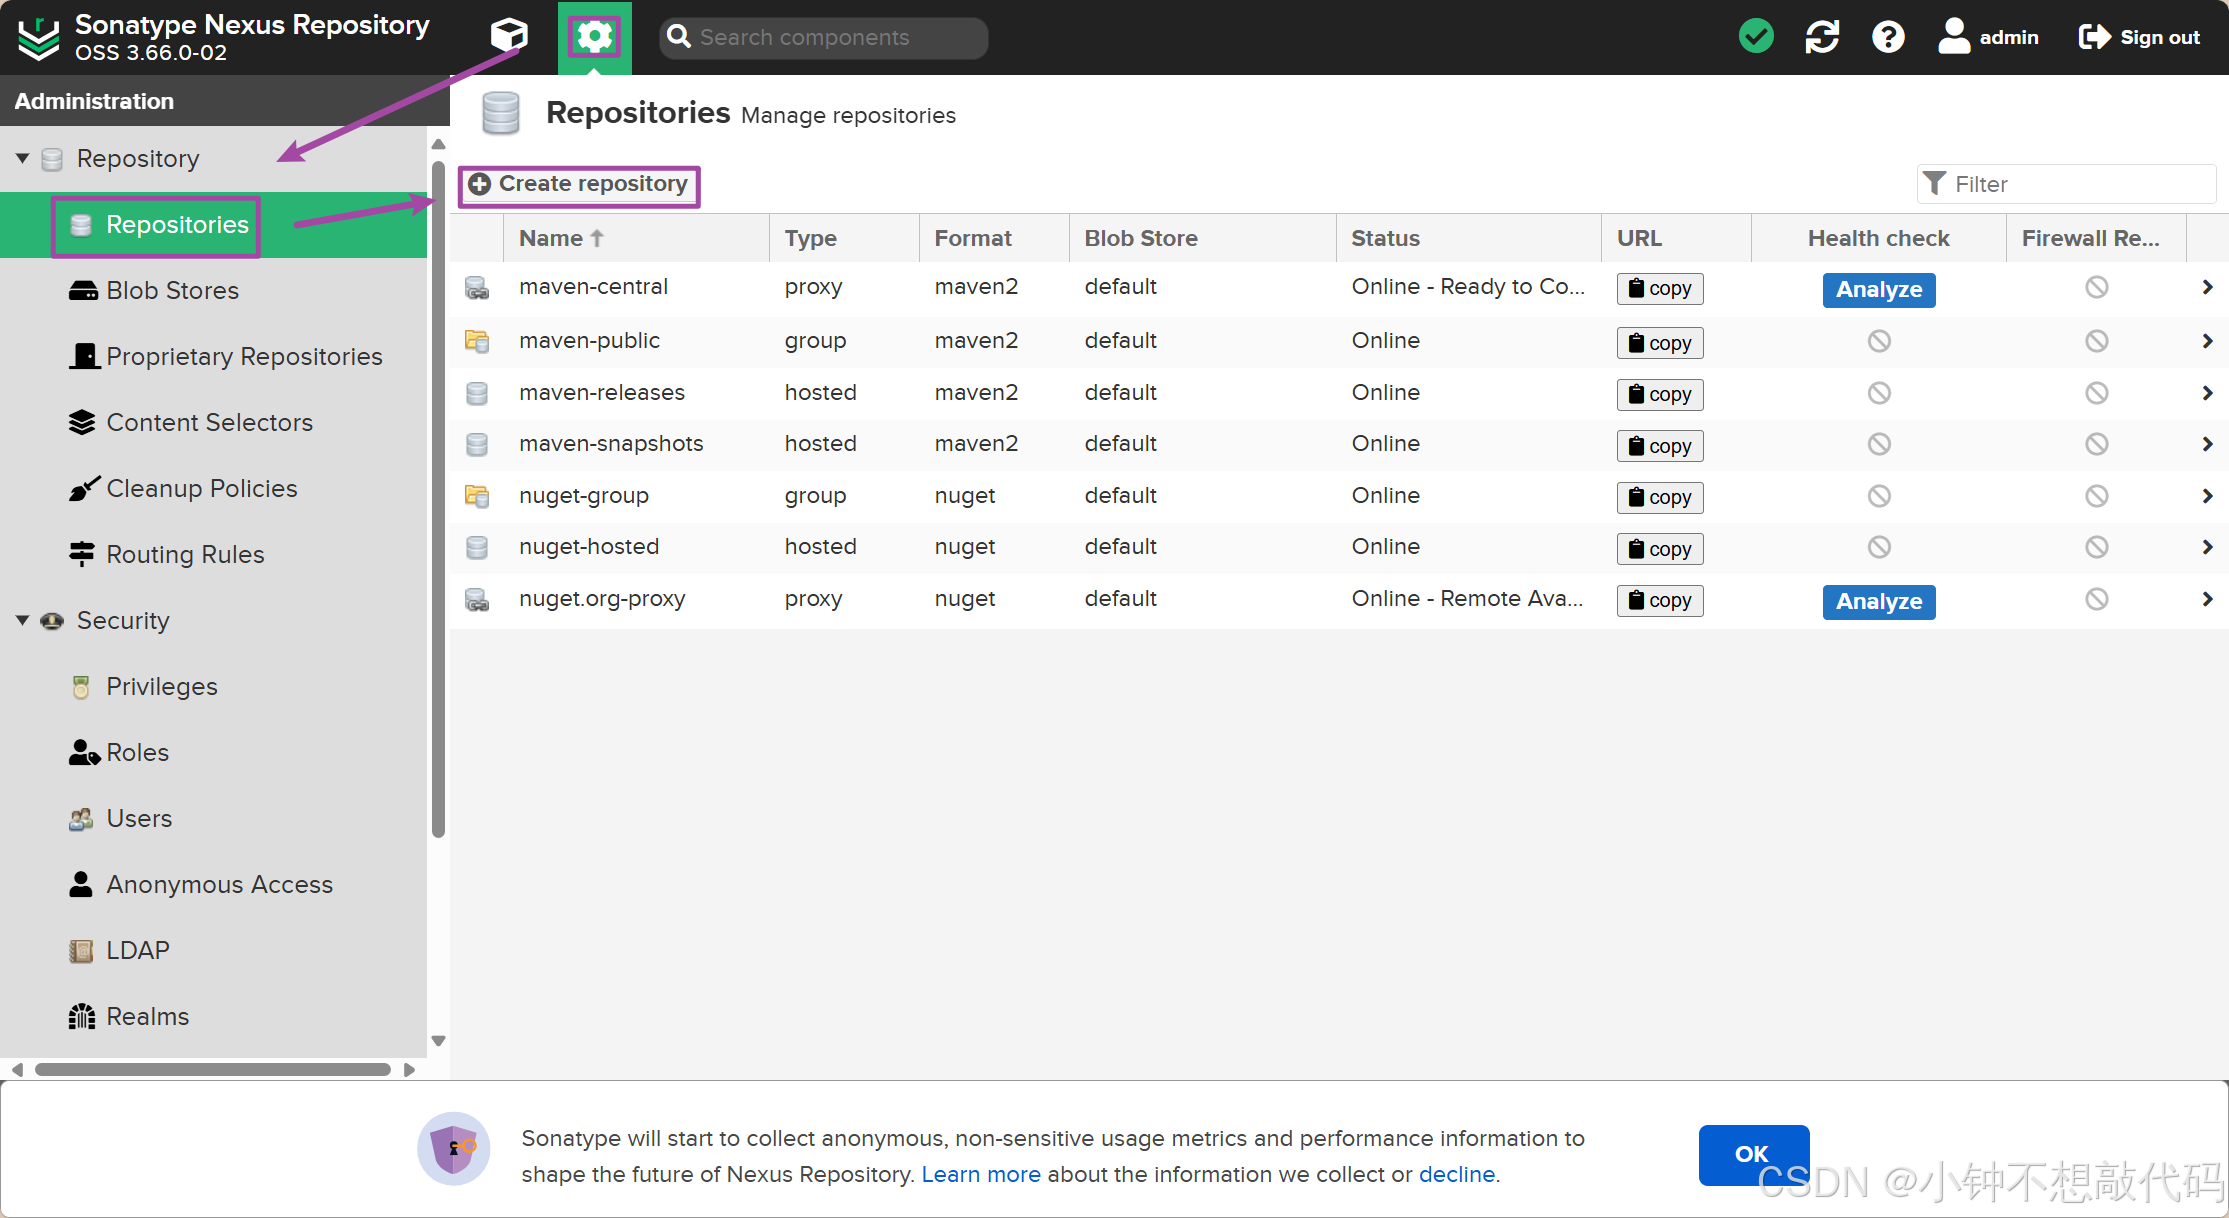Click maven-central firewall disabled icon
This screenshot has height=1218, width=2229.
point(2097,288)
